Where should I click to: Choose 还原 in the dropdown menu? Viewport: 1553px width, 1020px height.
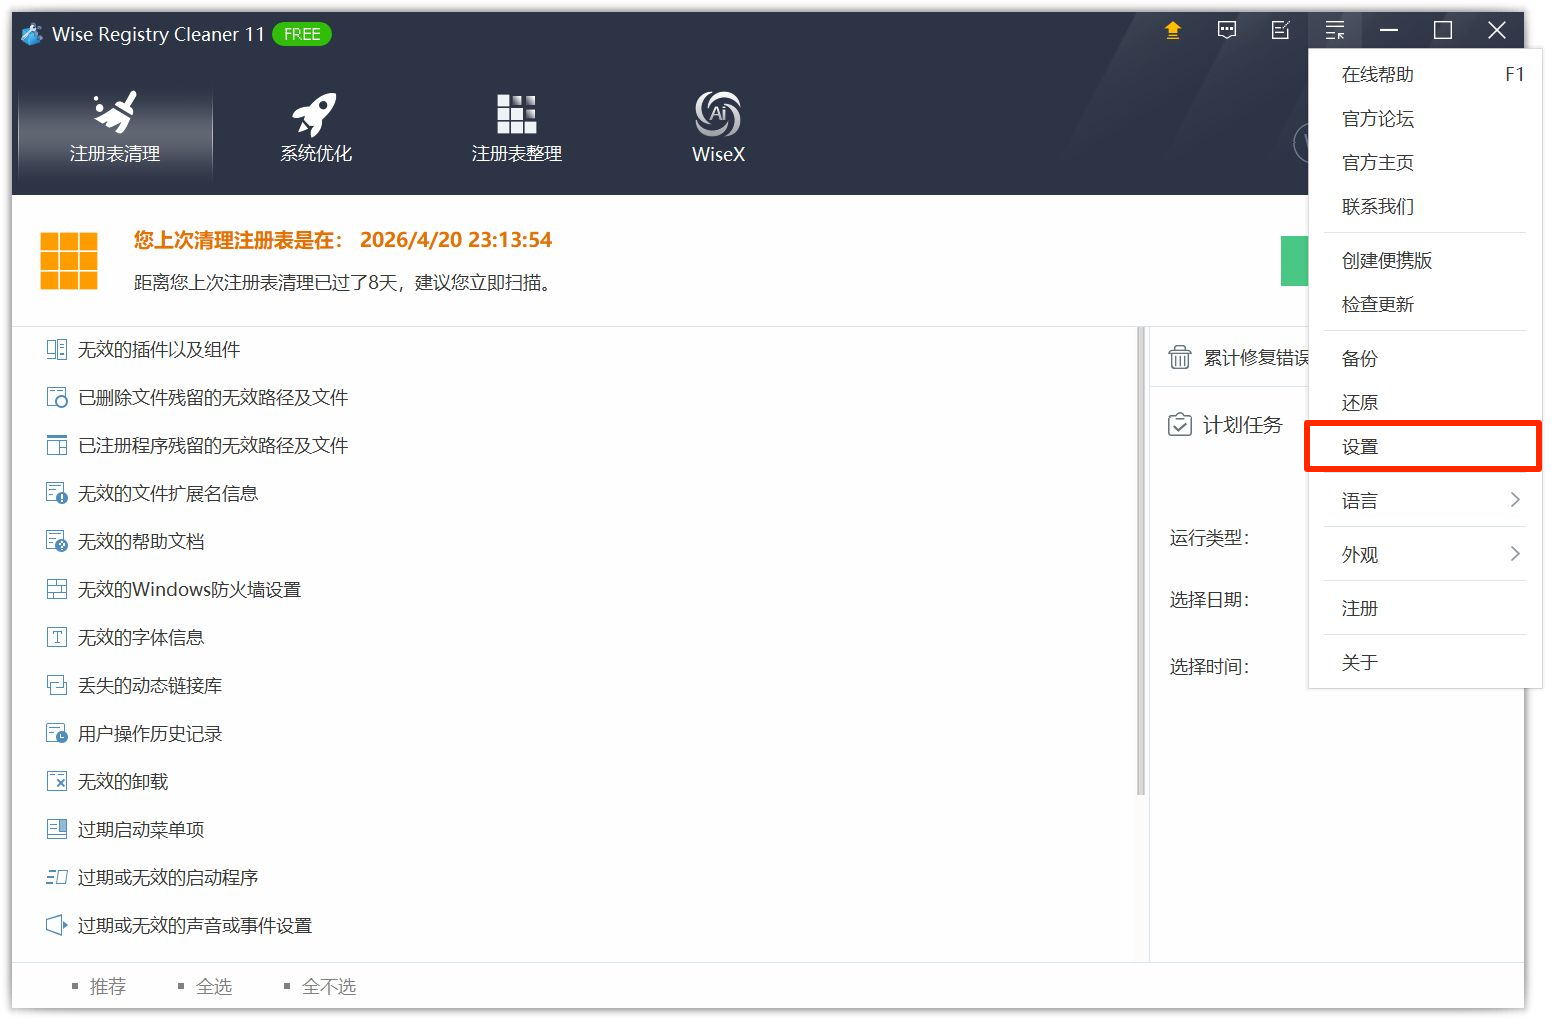1425,403
